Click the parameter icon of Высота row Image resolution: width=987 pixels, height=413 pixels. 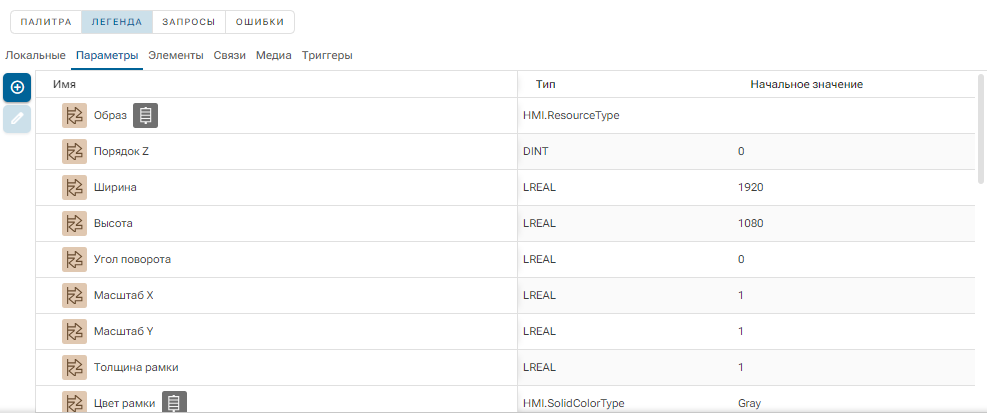[x=74, y=223]
